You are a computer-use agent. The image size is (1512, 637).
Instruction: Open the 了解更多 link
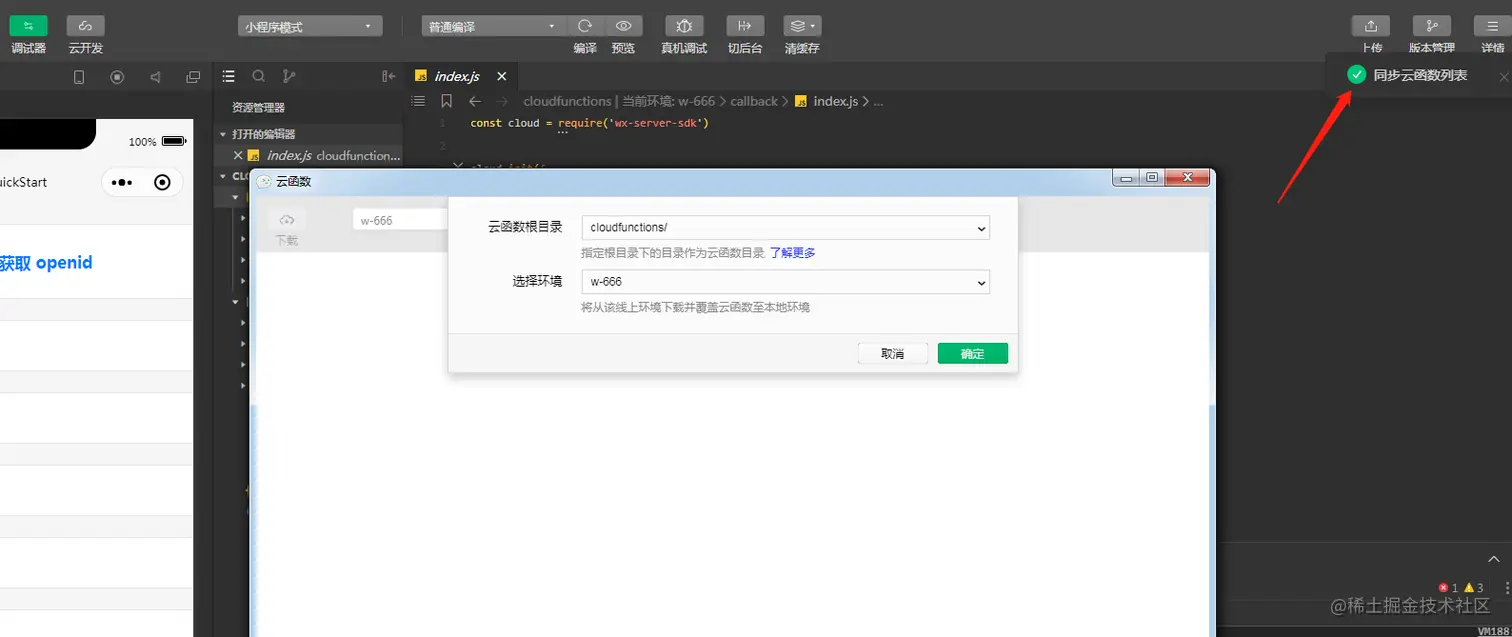point(792,253)
